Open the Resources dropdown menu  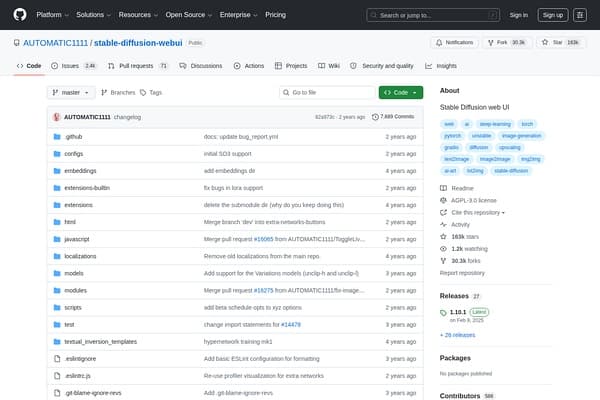pos(138,15)
